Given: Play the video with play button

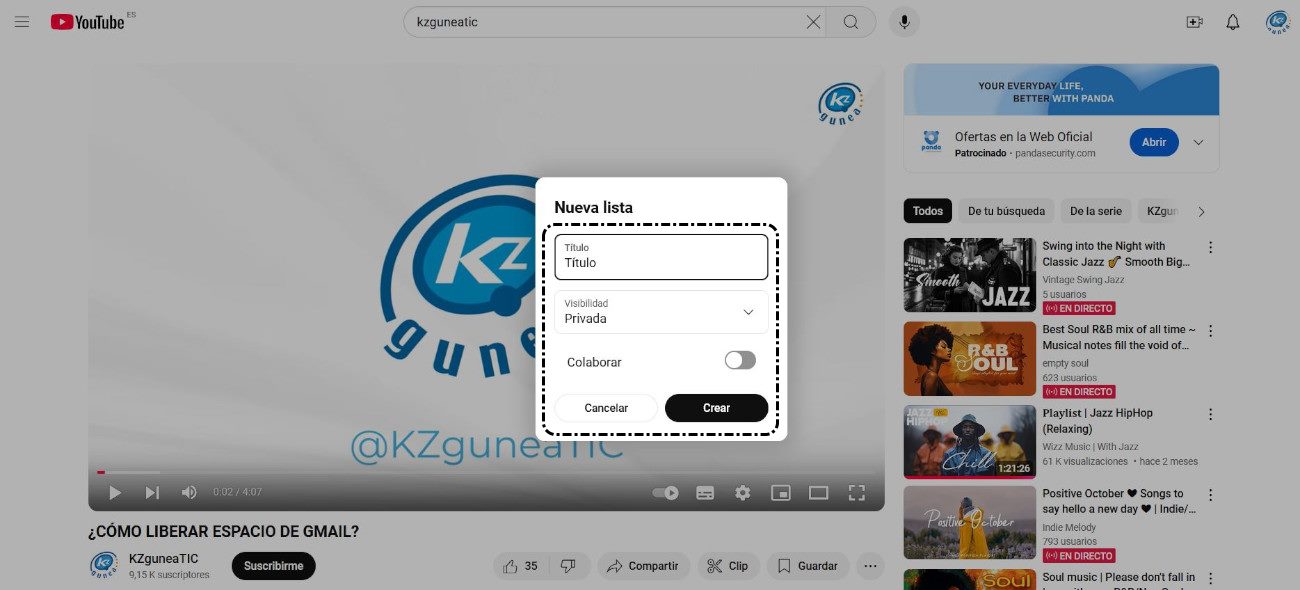Looking at the screenshot, I should tap(115, 492).
